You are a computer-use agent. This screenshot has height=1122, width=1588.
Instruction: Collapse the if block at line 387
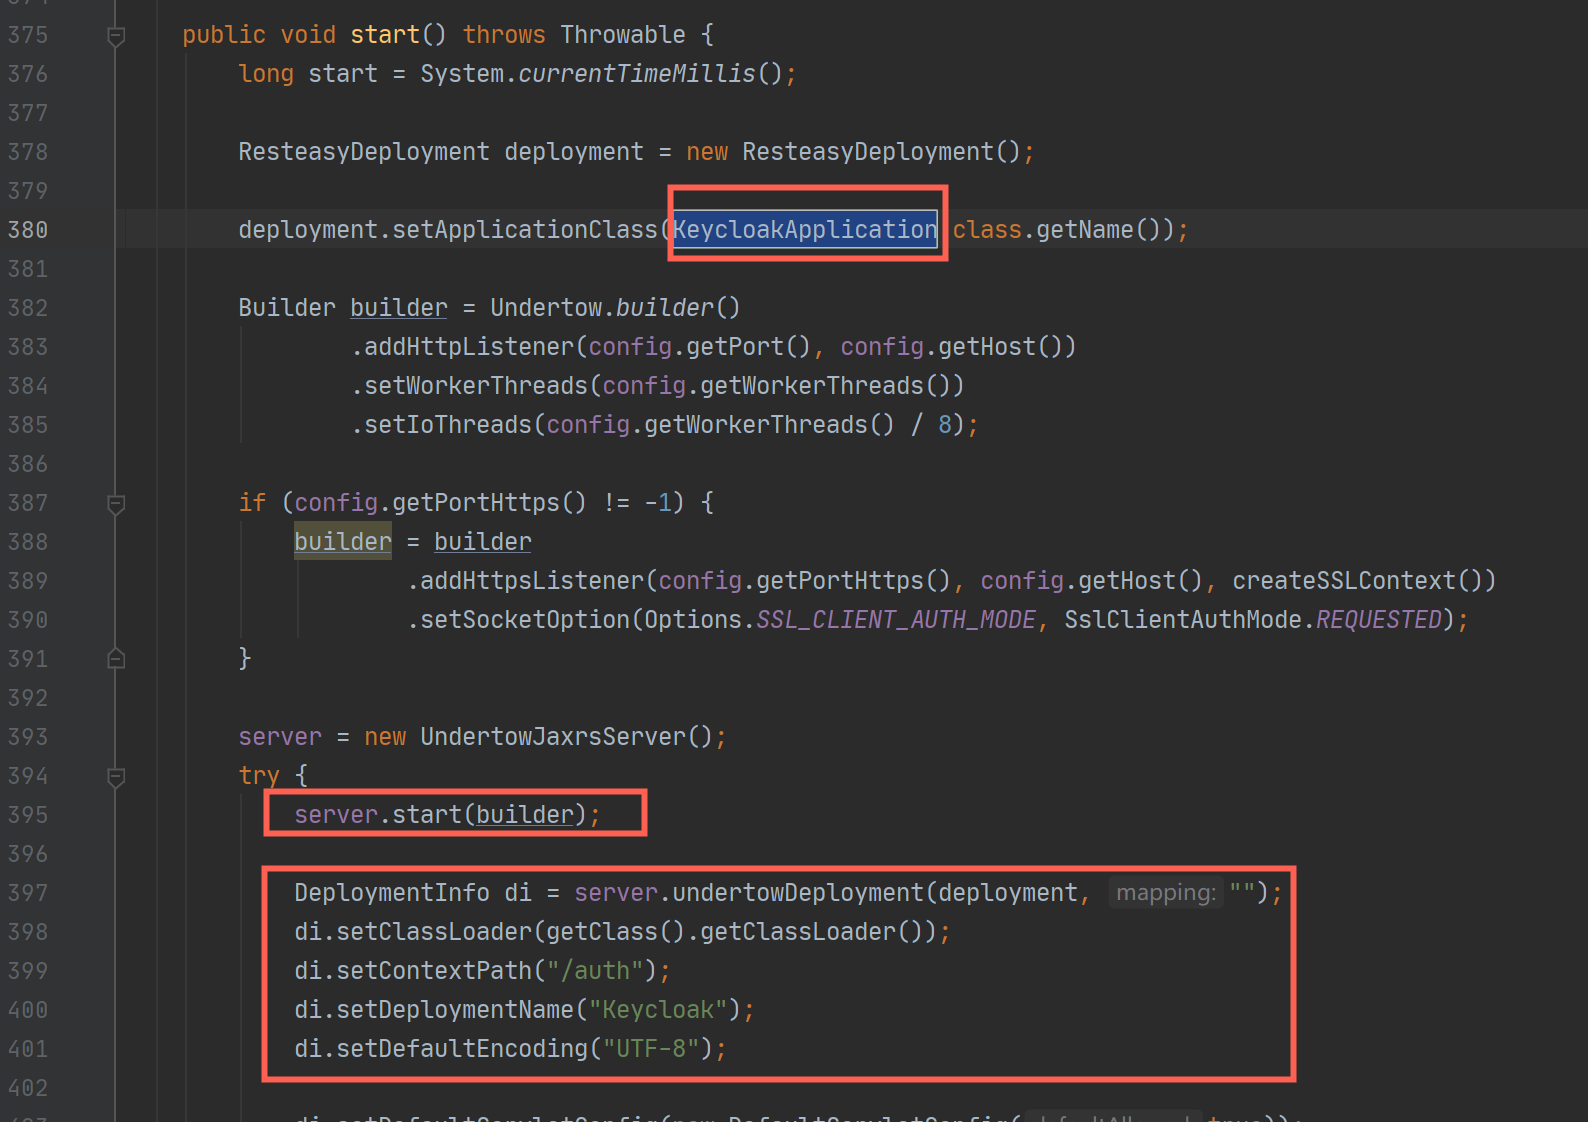[116, 505]
